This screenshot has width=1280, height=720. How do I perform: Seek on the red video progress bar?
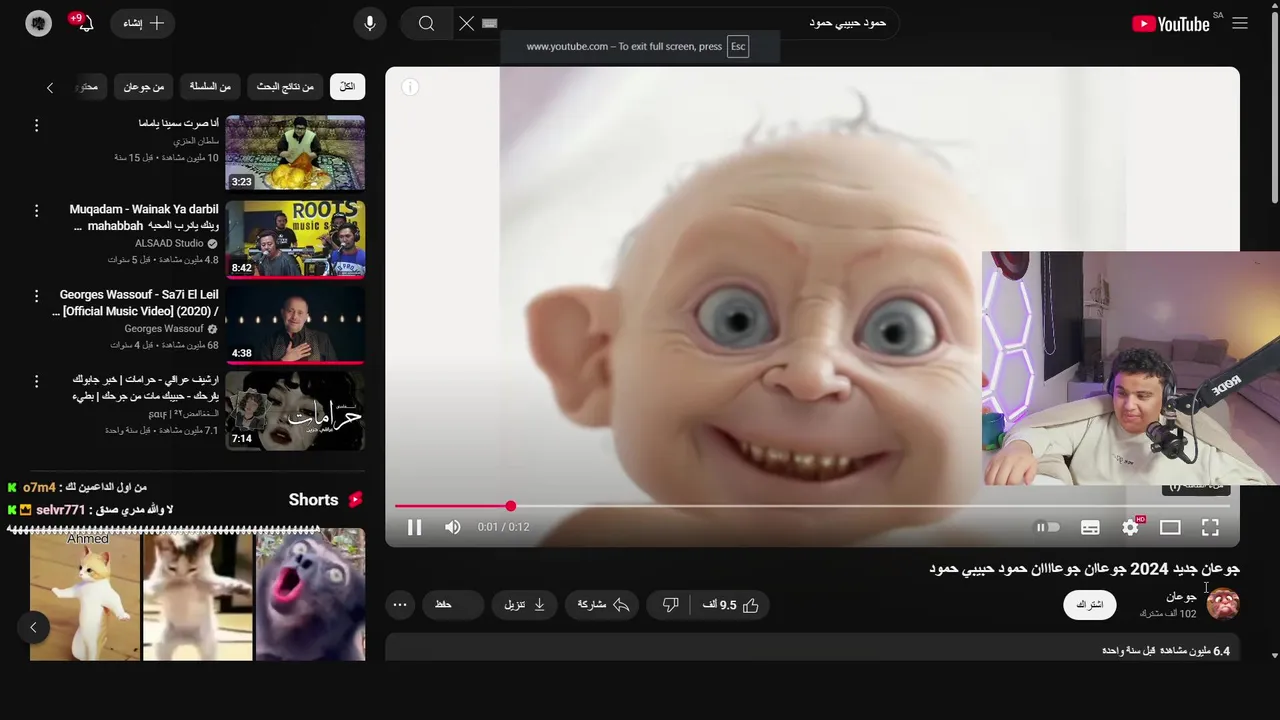(x=812, y=506)
